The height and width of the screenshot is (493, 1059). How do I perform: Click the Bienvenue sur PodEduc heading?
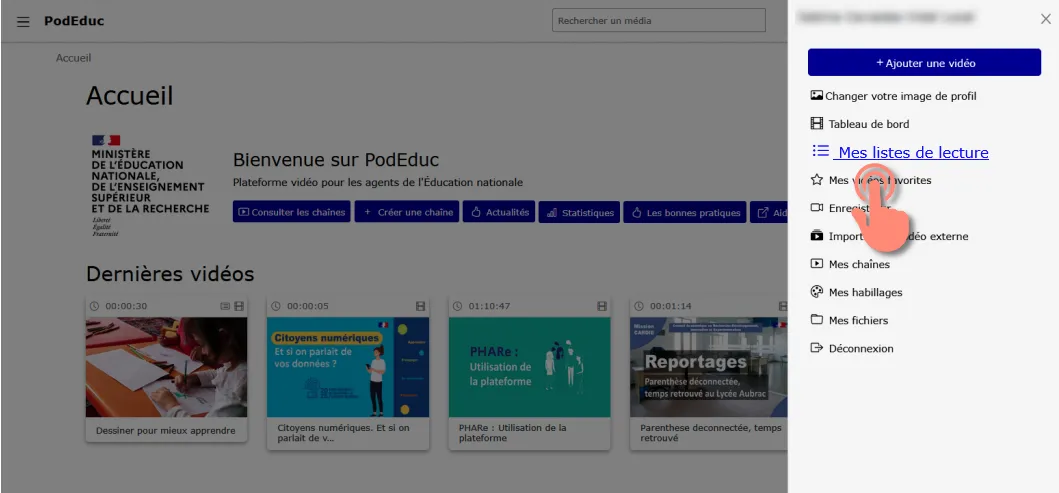pyautogui.click(x=336, y=160)
